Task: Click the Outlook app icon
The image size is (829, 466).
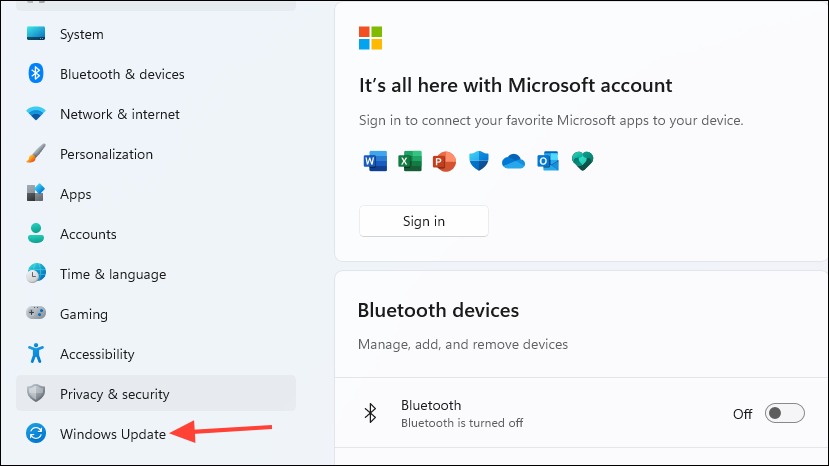Action: pos(548,161)
